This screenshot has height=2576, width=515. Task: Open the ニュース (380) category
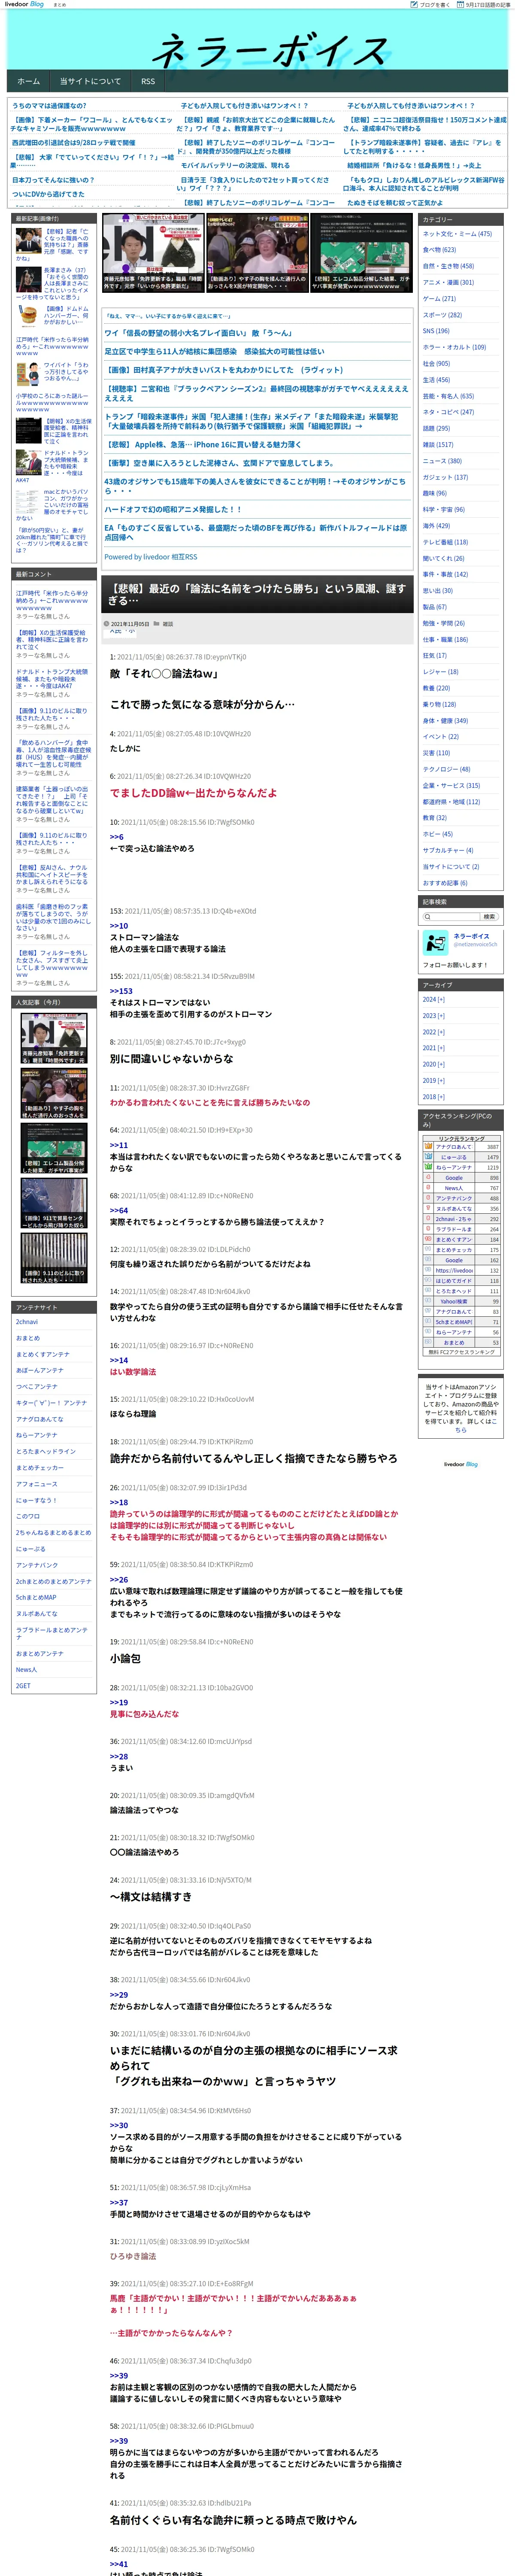pos(442,461)
